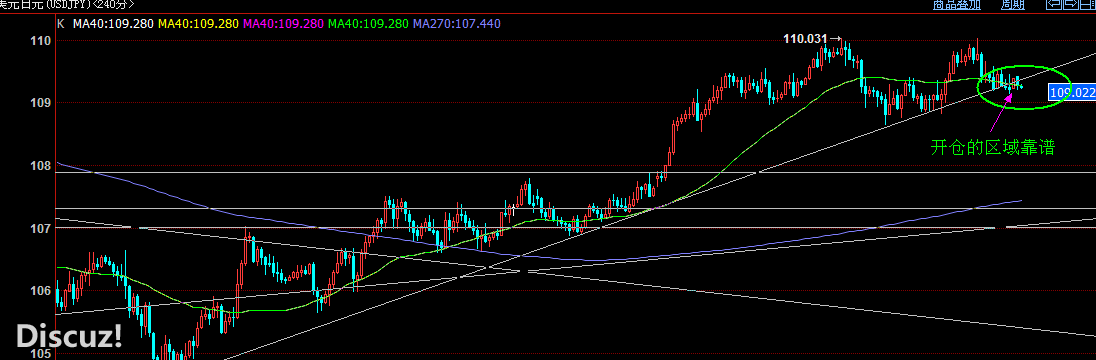Open the 周期 period link
Image resolution: width=1096 pixels, height=360 pixels.
(x=1013, y=5)
